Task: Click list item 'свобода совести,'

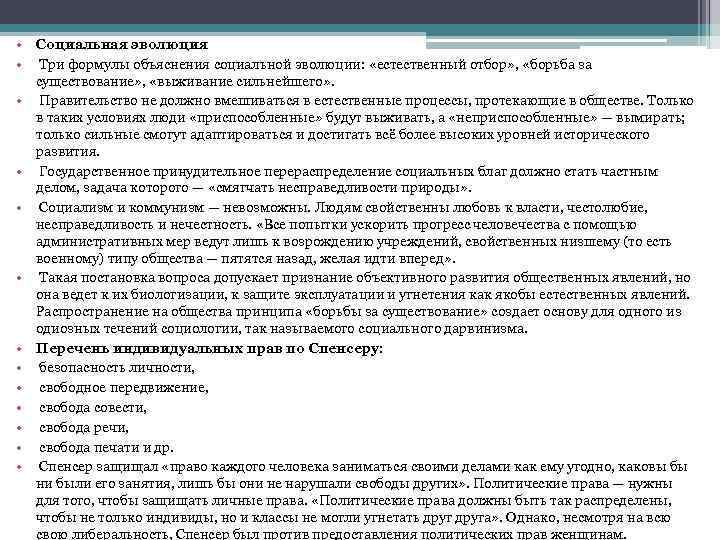Action: tap(93, 407)
